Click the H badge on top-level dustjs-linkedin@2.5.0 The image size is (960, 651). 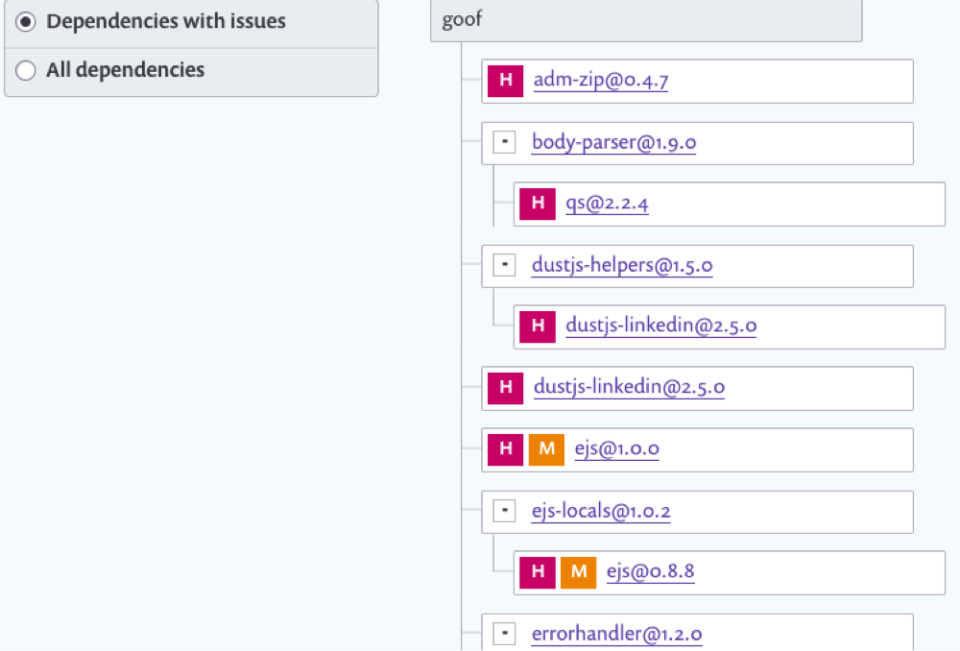[x=505, y=388]
